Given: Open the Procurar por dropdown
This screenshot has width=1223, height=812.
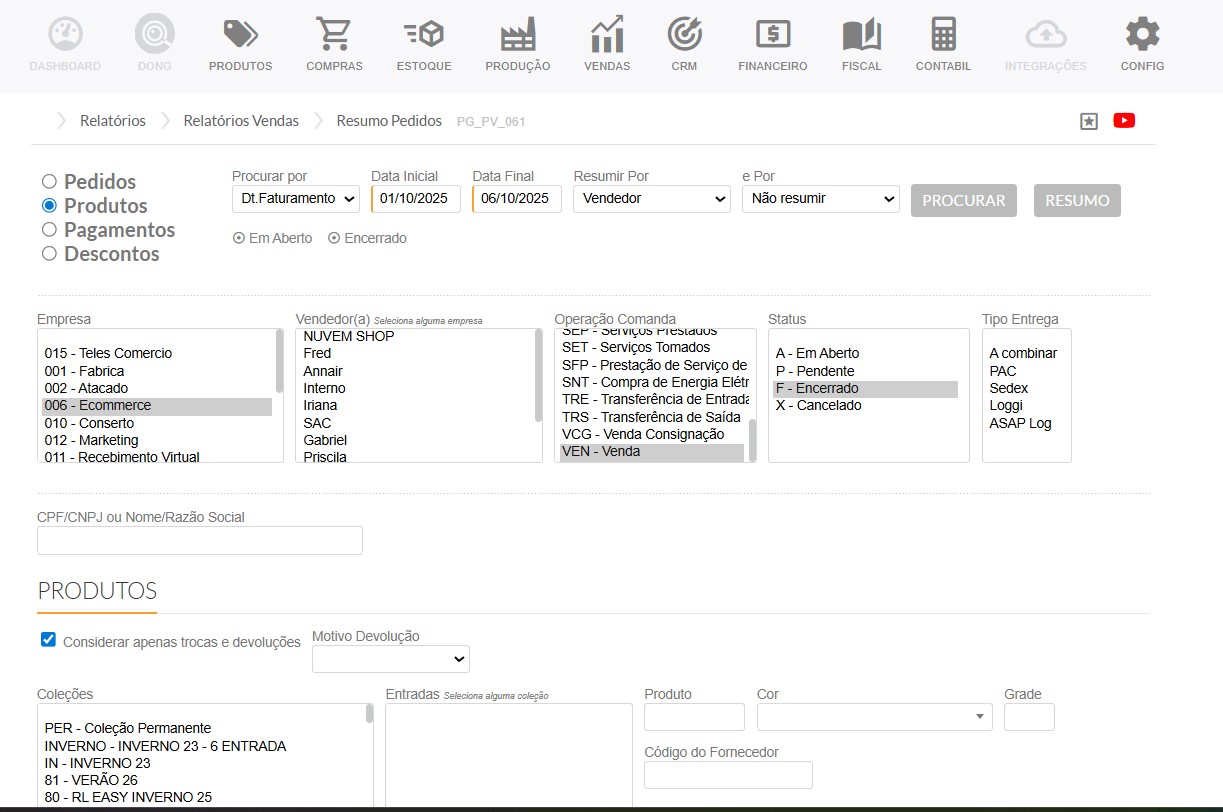Looking at the screenshot, I should (295, 199).
